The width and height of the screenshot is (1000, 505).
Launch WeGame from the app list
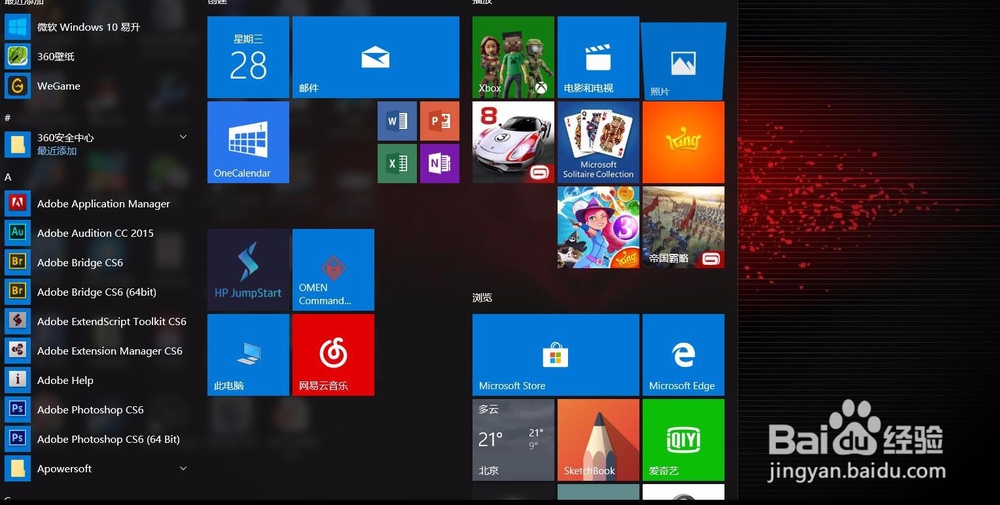point(97,85)
